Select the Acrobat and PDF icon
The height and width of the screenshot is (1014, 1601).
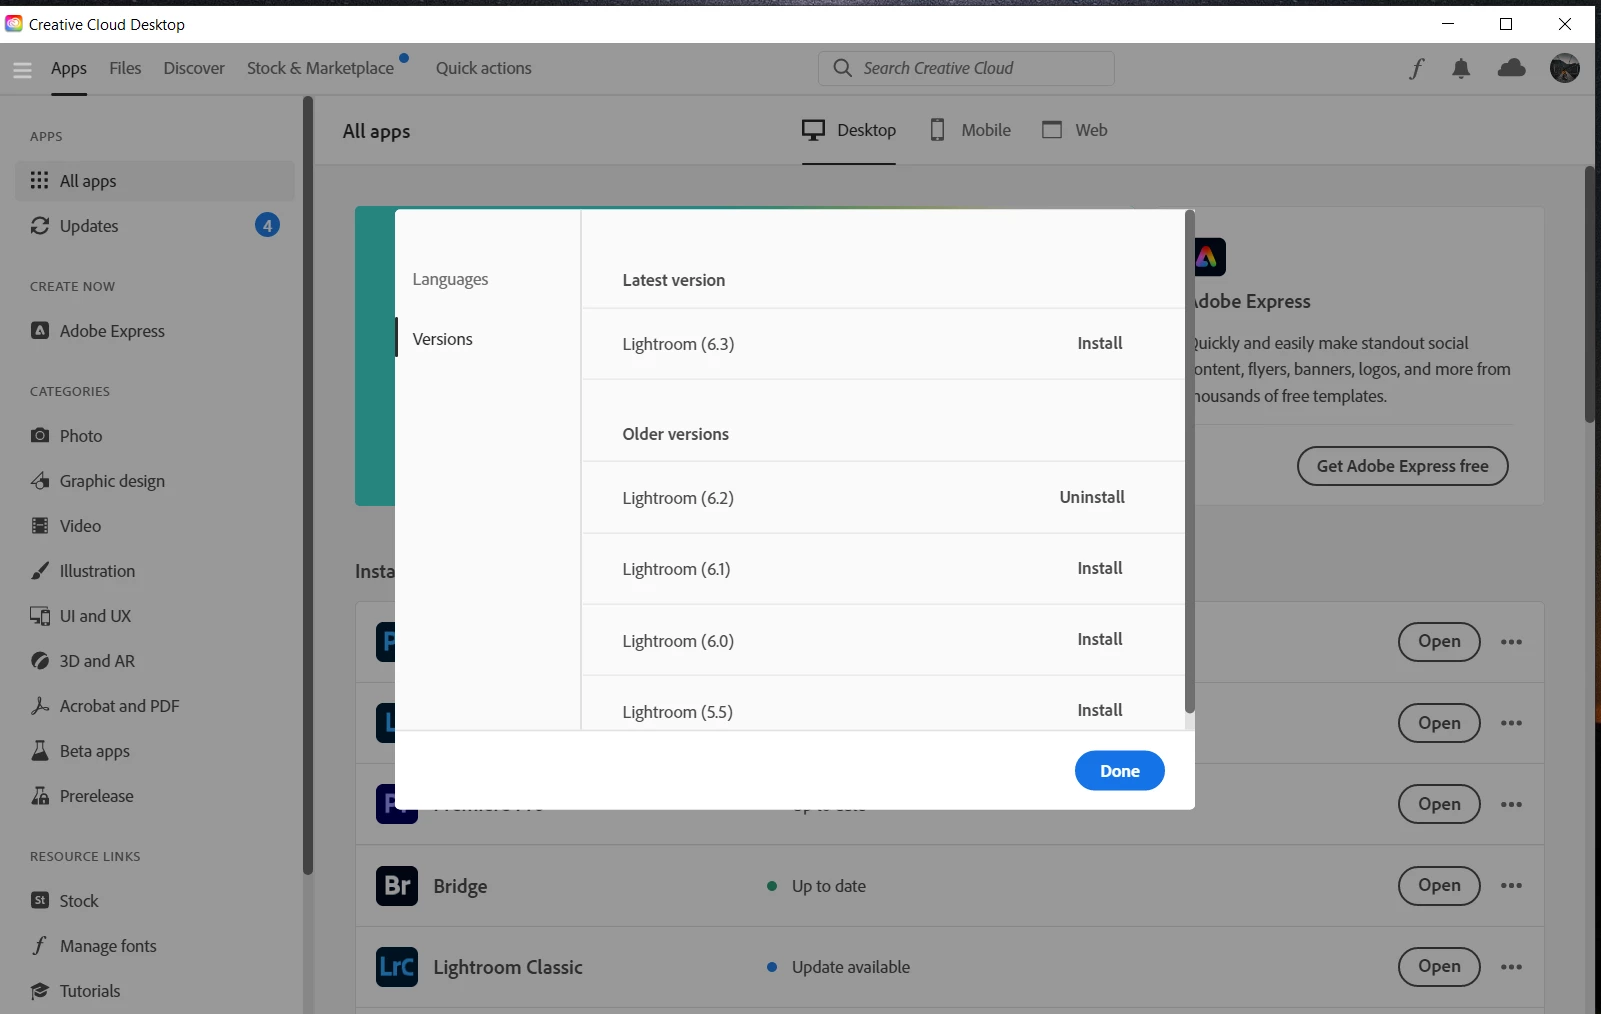pos(39,705)
